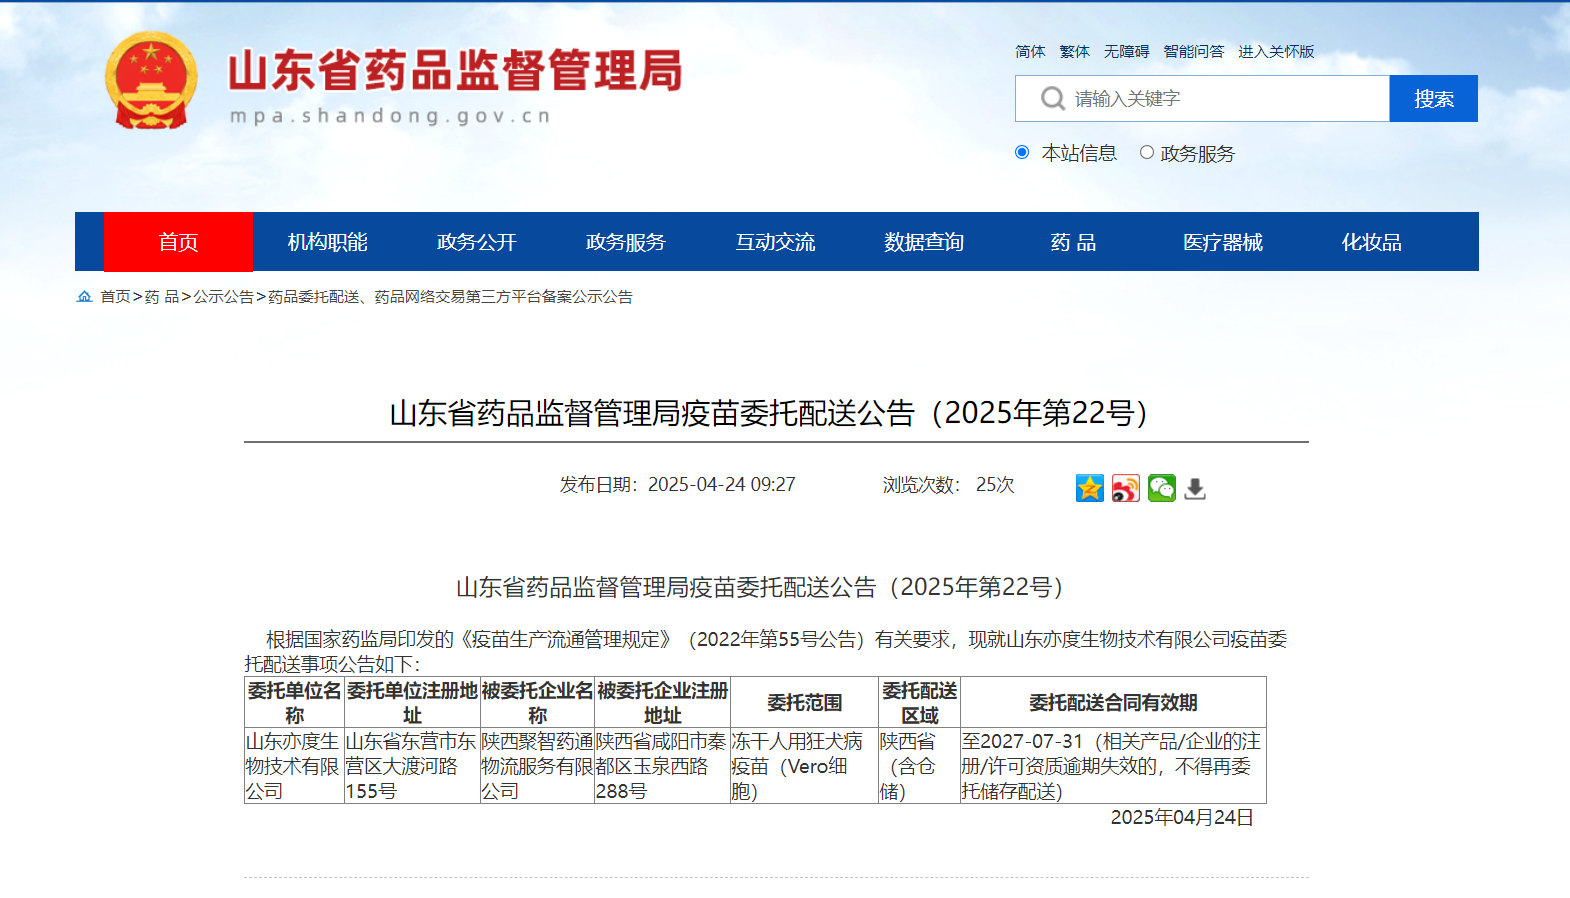Select the 政务服务 radio button
1570x898 pixels.
[x=1147, y=152]
